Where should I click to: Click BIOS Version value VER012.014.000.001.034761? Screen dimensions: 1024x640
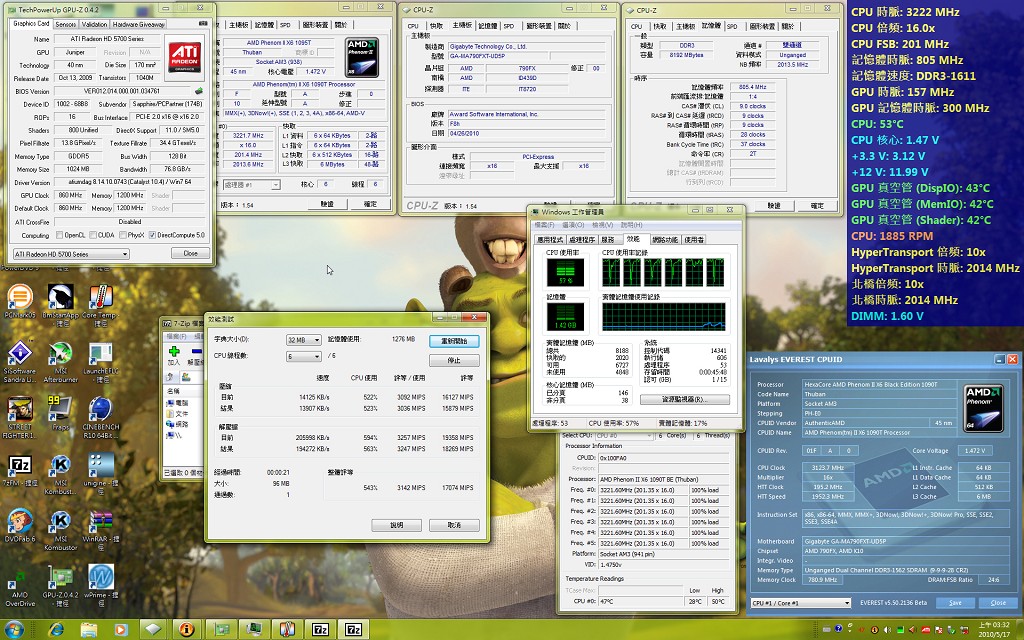(x=122, y=91)
